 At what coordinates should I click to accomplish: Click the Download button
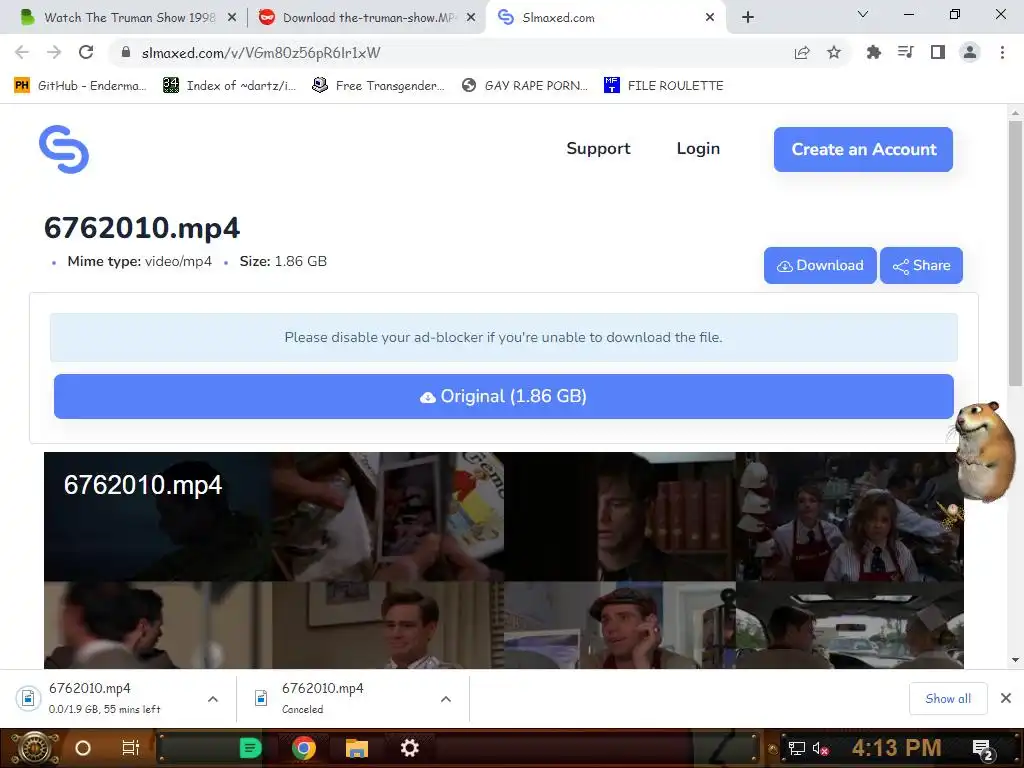[820, 265]
